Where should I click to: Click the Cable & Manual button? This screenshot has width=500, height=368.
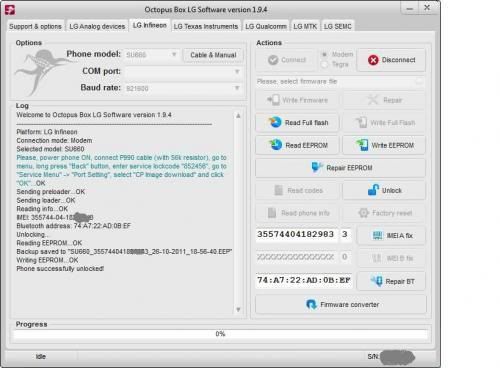pyautogui.click(x=213, y=55)
